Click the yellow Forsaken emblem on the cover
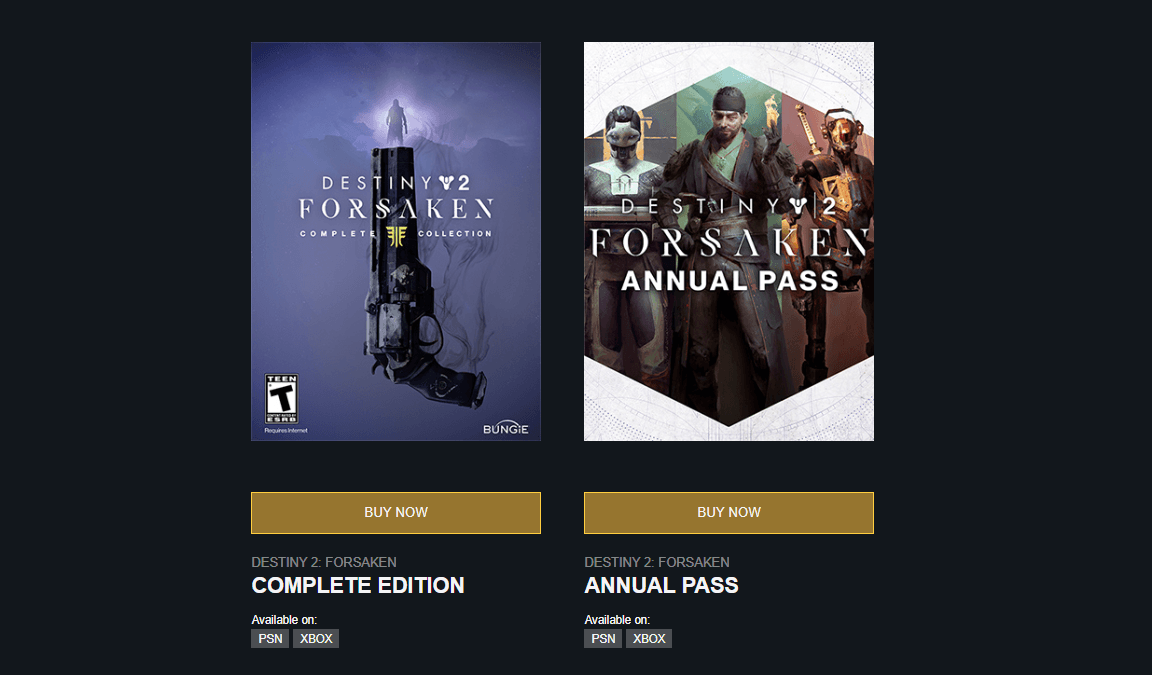Image resolution: width=1152 pixels, height=675 pixels. click(x=396, y=234)
